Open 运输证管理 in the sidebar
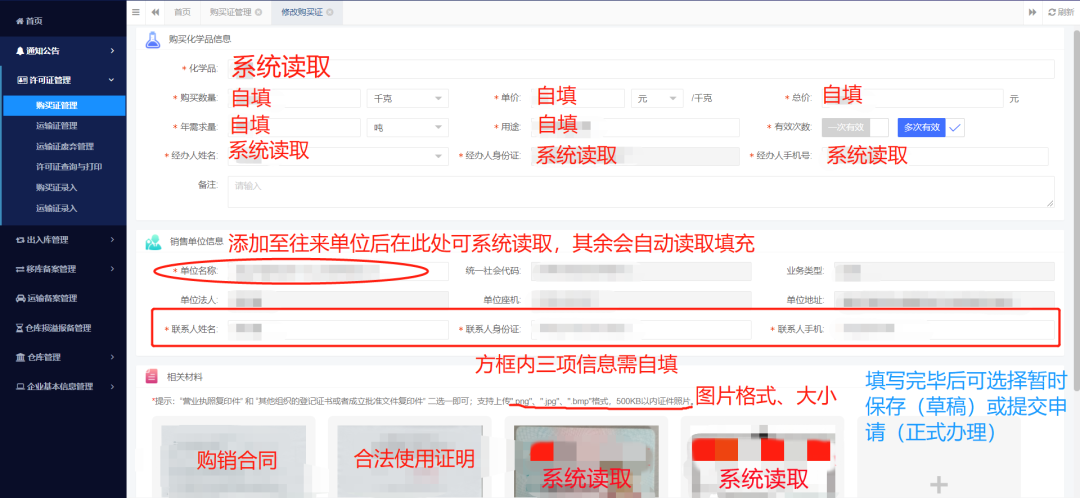Viewport: 1080px width, 498px height. [56, 126]
